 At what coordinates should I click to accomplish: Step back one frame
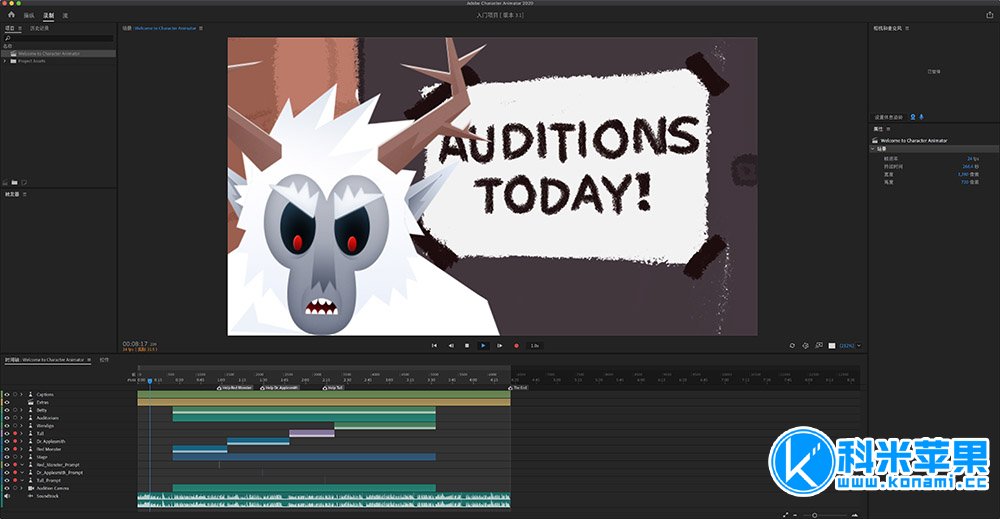coord(451,346)
